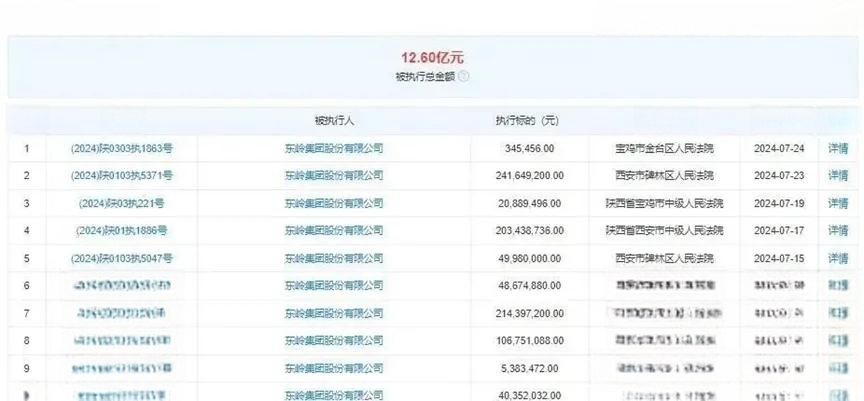
Task: Click court 陕西省西安市中级人民法院
Action: click(665, 231)
